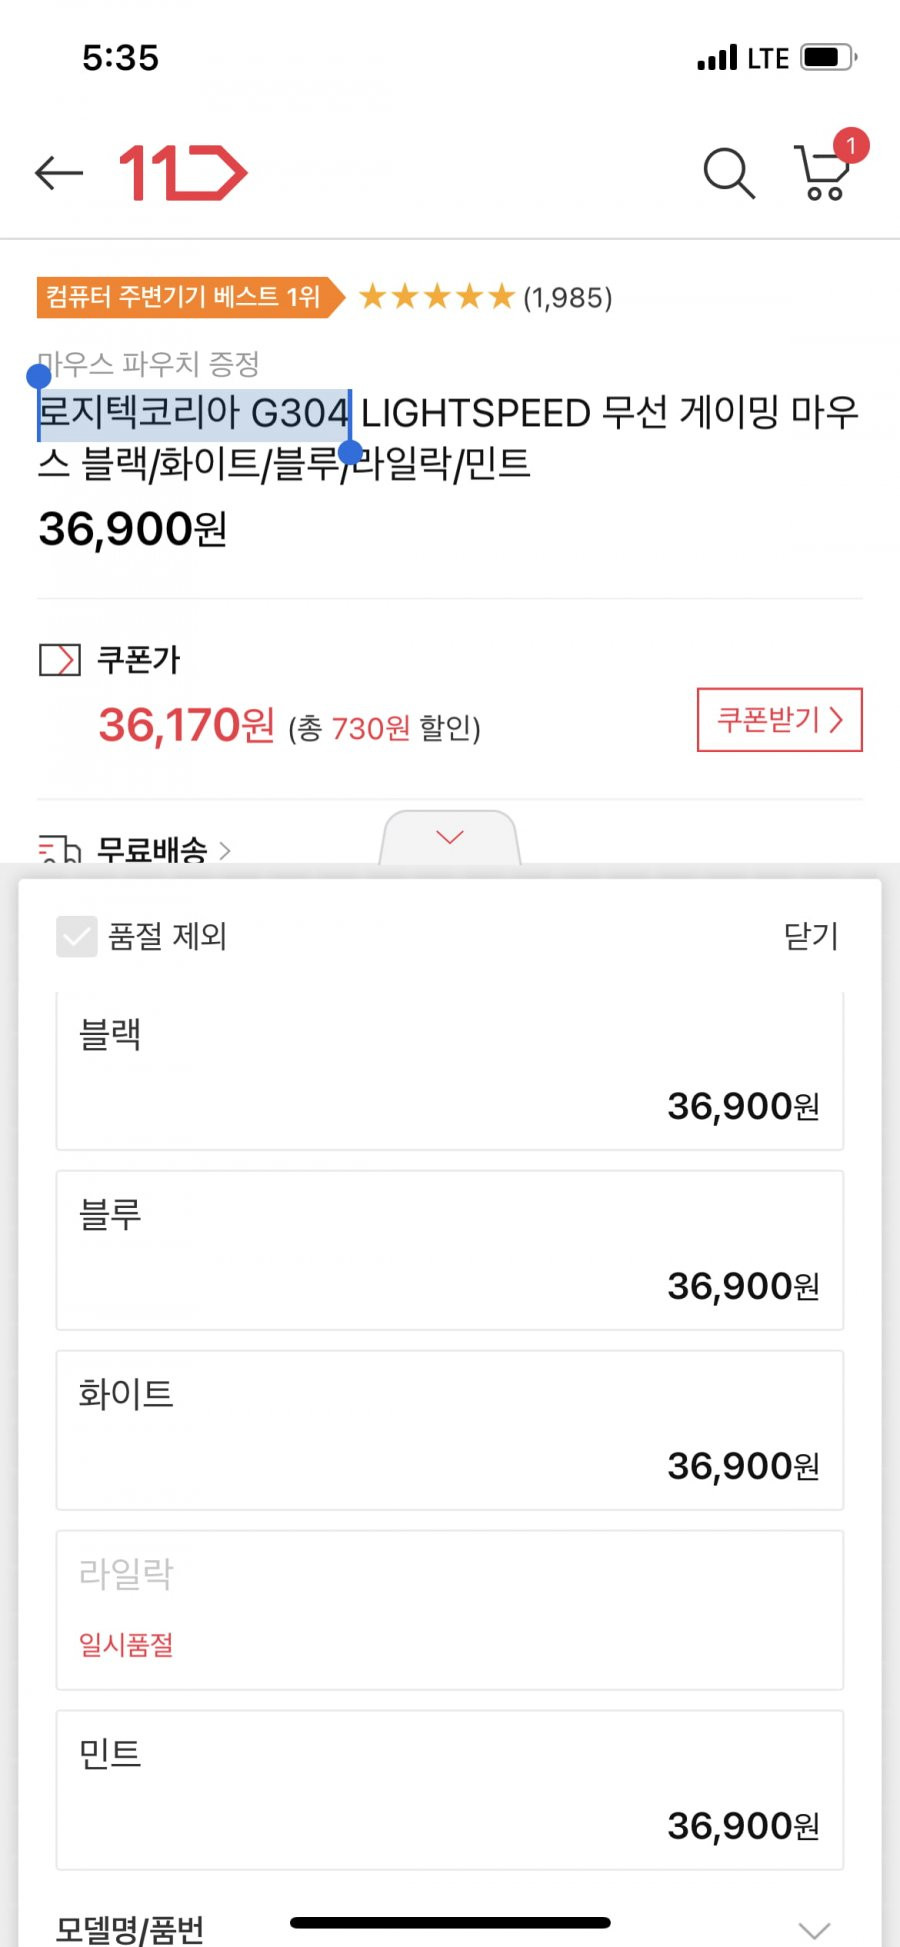Image resolution: width=900 pixels, height=1947 pixels.
Task: Tap the cart badge showing 1
Action: 851,146
